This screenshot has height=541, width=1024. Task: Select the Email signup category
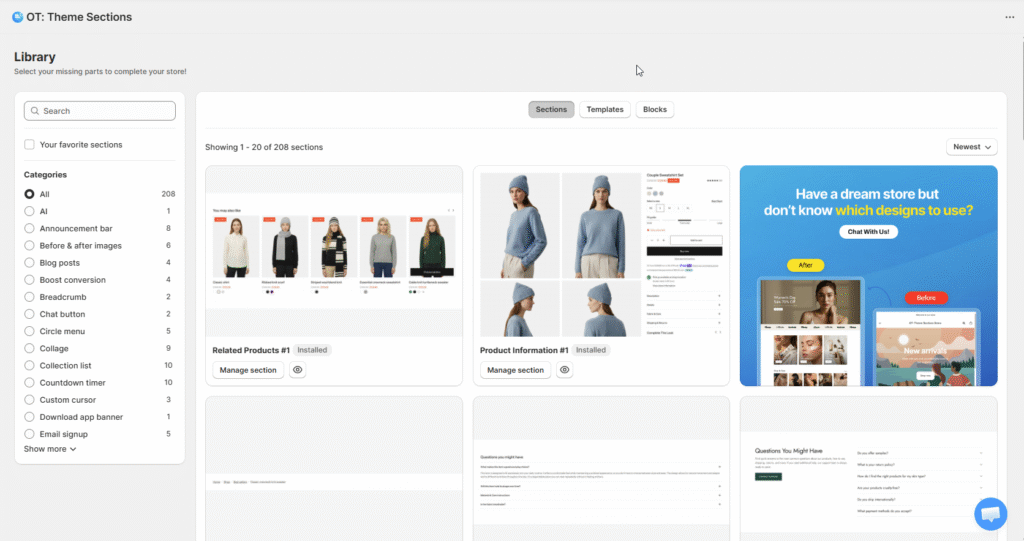pos(29,434)
